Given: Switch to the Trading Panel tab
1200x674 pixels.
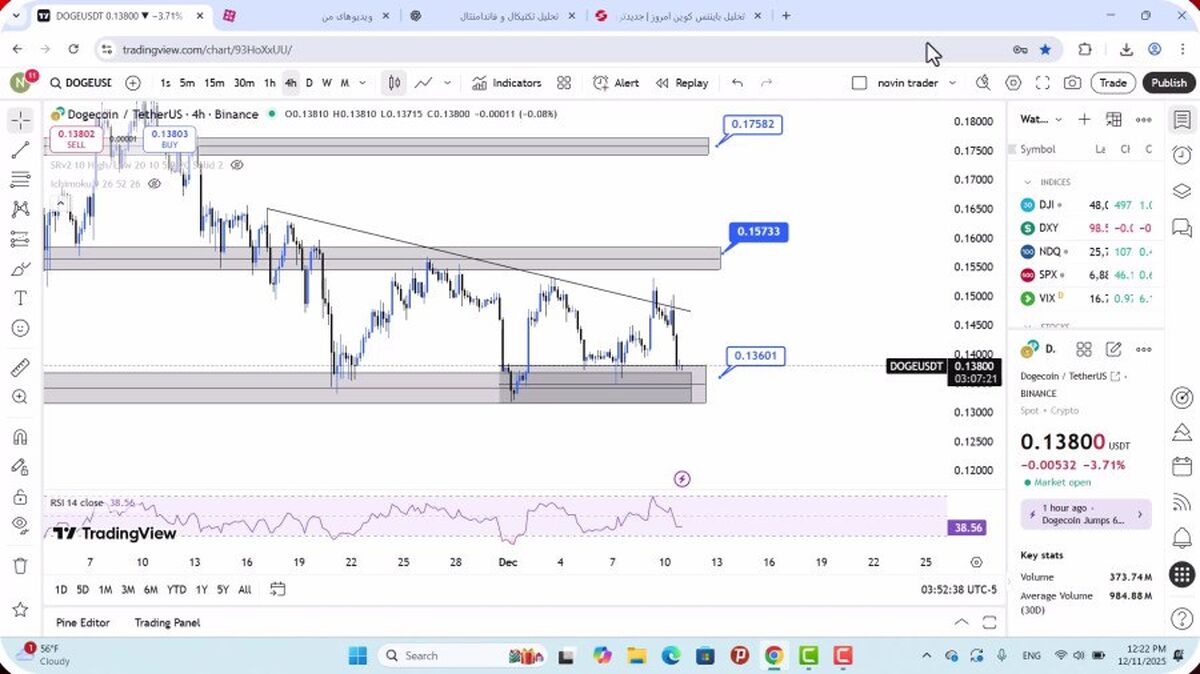Looking at the screenshot, I should point(167,622).
